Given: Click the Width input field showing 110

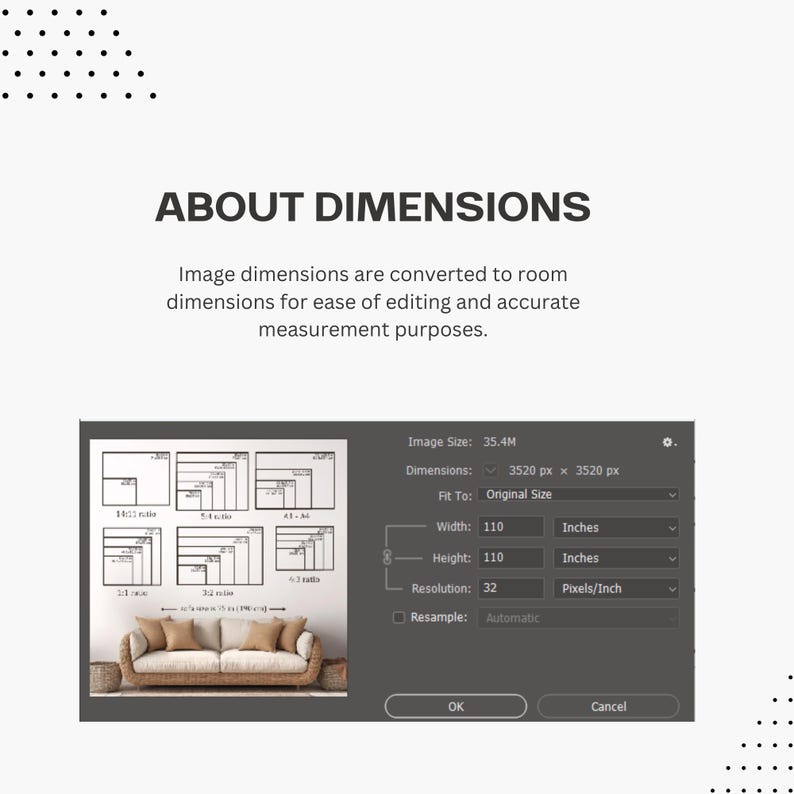Looking at the screenshot, I should pyautogui.click(x=511, y=527).
